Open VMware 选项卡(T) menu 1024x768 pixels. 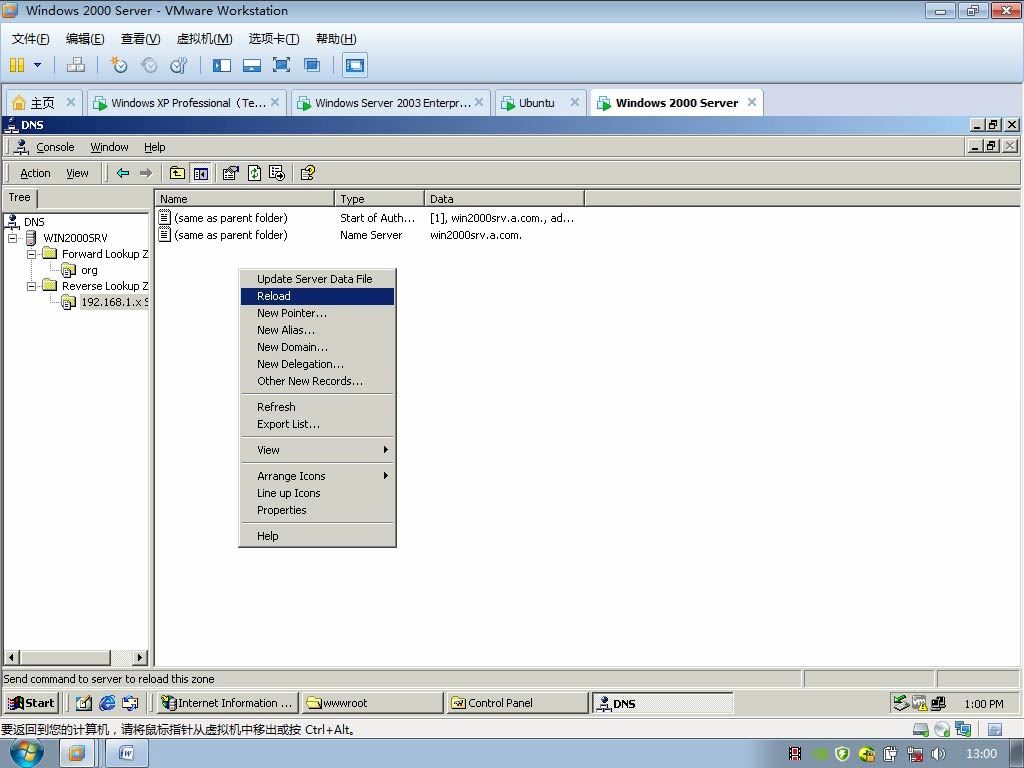click(274, 39)
